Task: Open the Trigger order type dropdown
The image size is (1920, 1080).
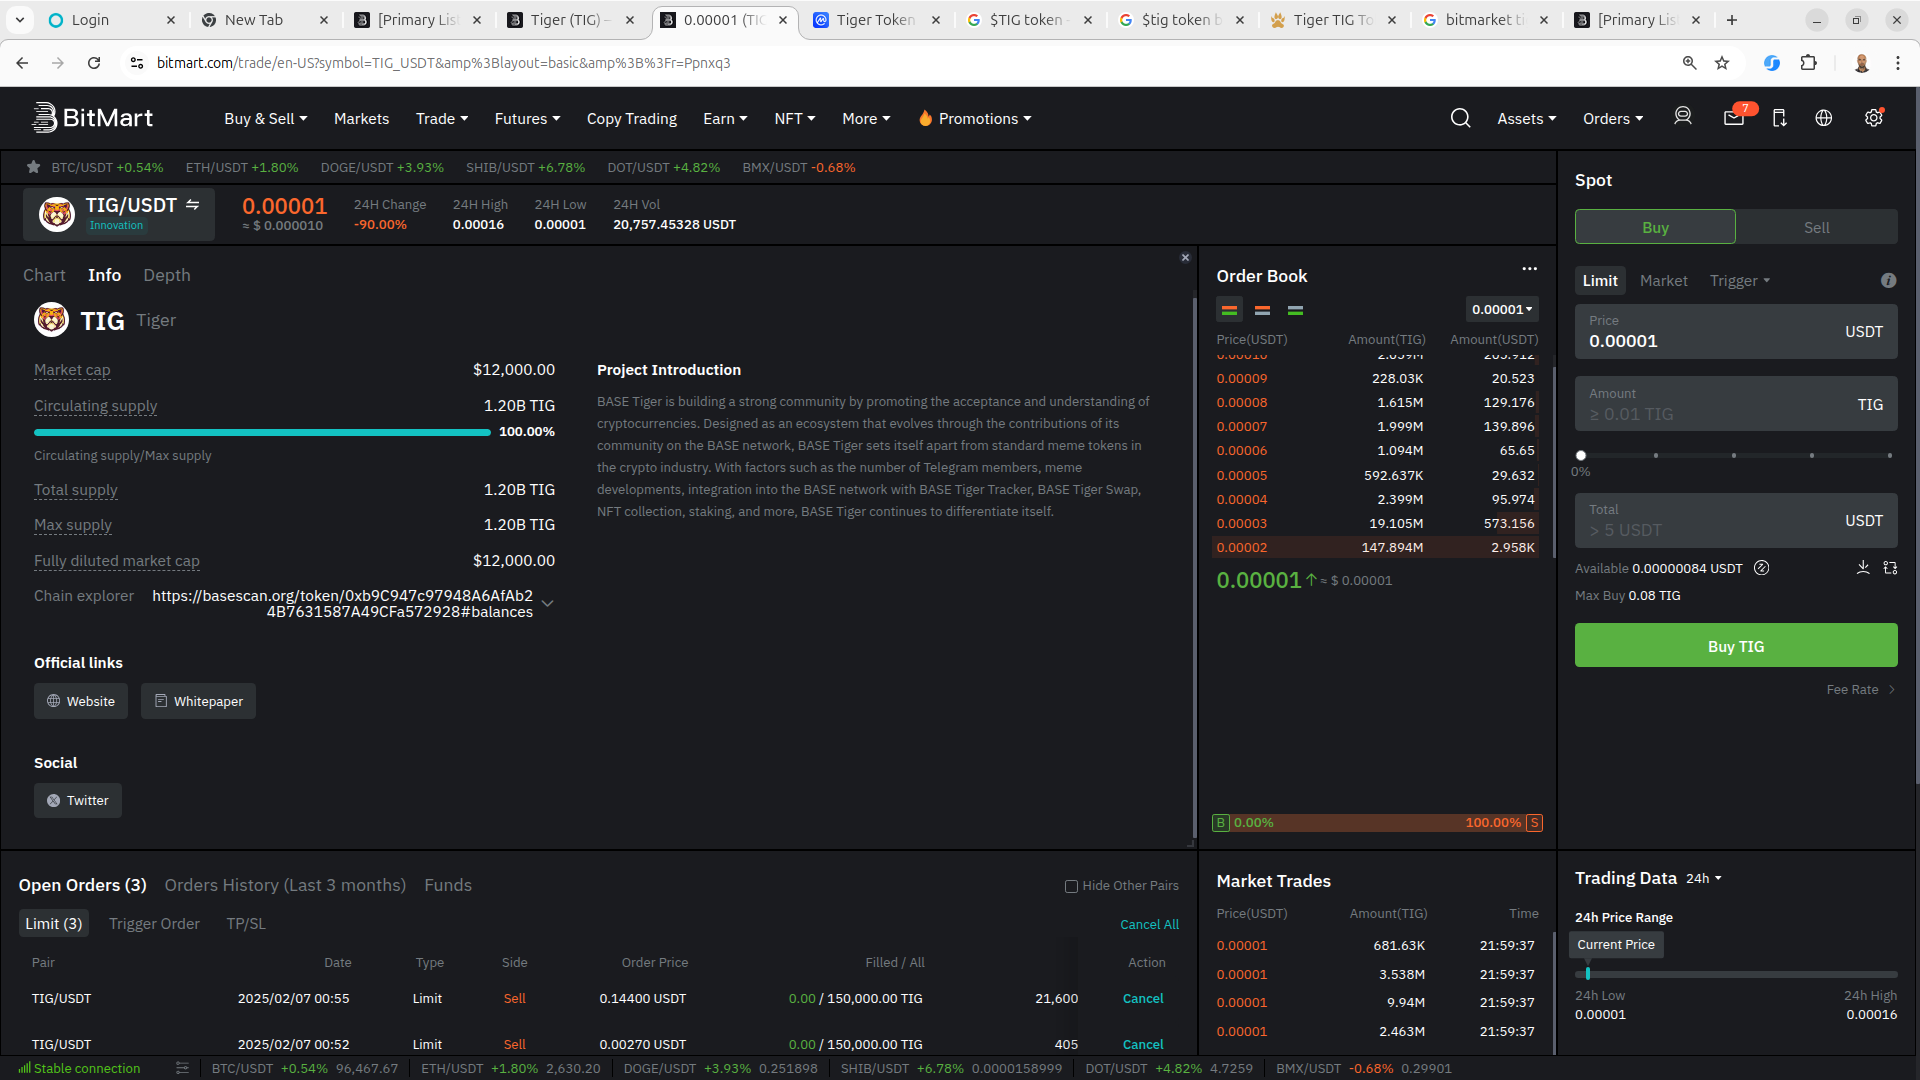Action: click(x=1740, y=281)
